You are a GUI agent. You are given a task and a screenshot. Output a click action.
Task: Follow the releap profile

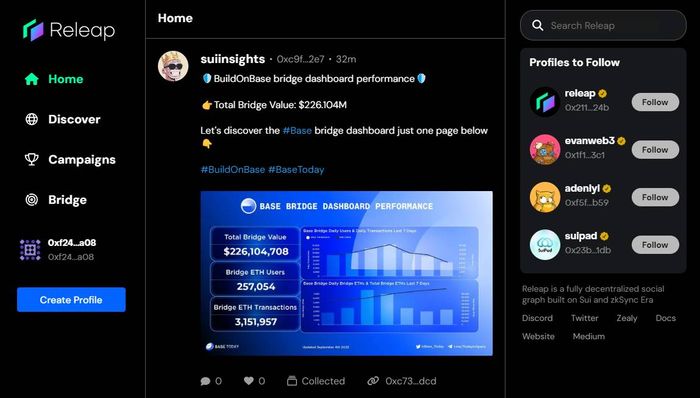click(655, 102)
